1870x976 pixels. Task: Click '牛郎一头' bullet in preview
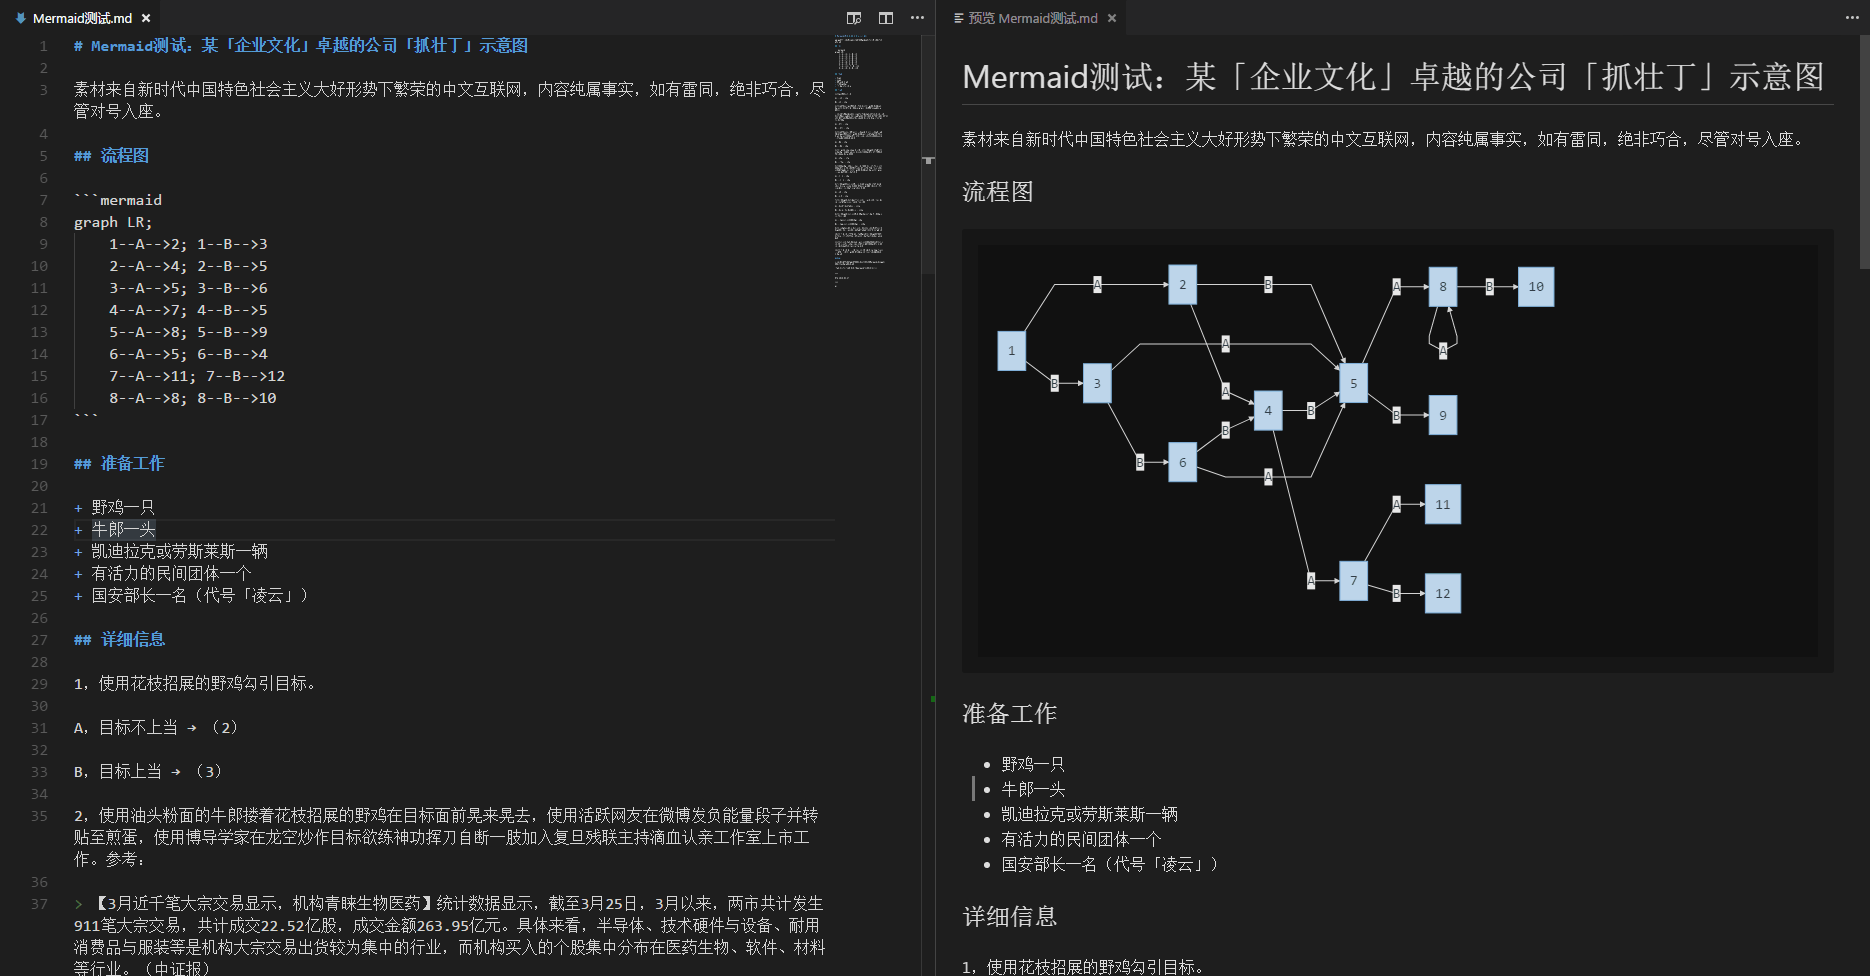pos(1033,789)
